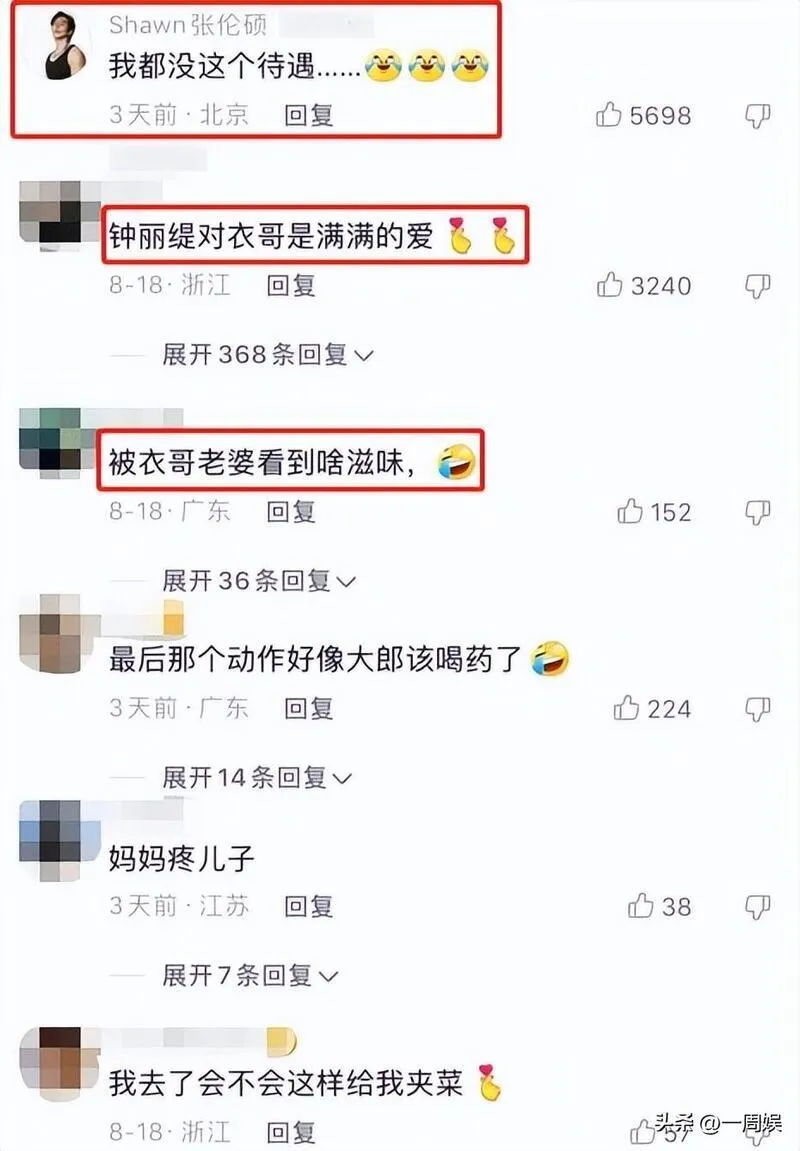This screenshot has height=1151, width=800.
Task: Dislike the 妈妈疼儿子 comment
Action: tap(757, 907)
